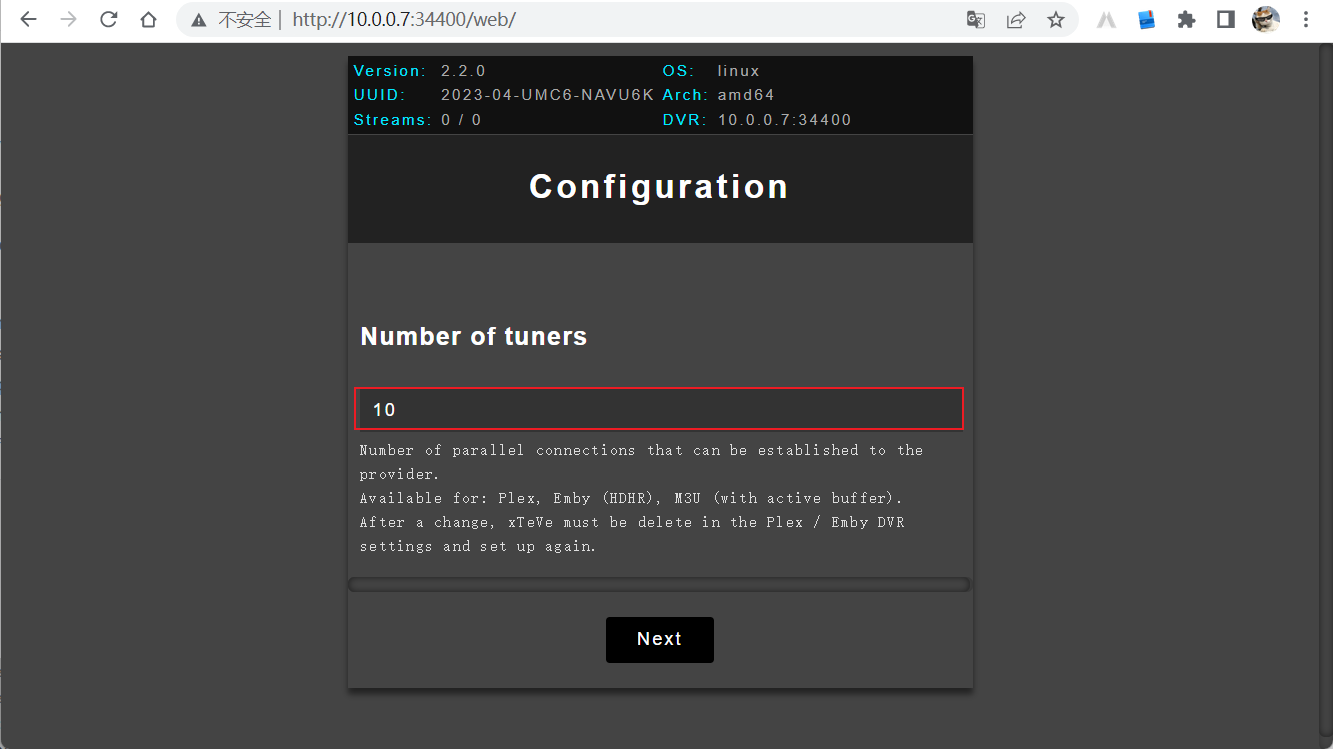This screenshot has height=749, width=1333.
Task: Click the Configuration heading
Action: tap(659, 187)
